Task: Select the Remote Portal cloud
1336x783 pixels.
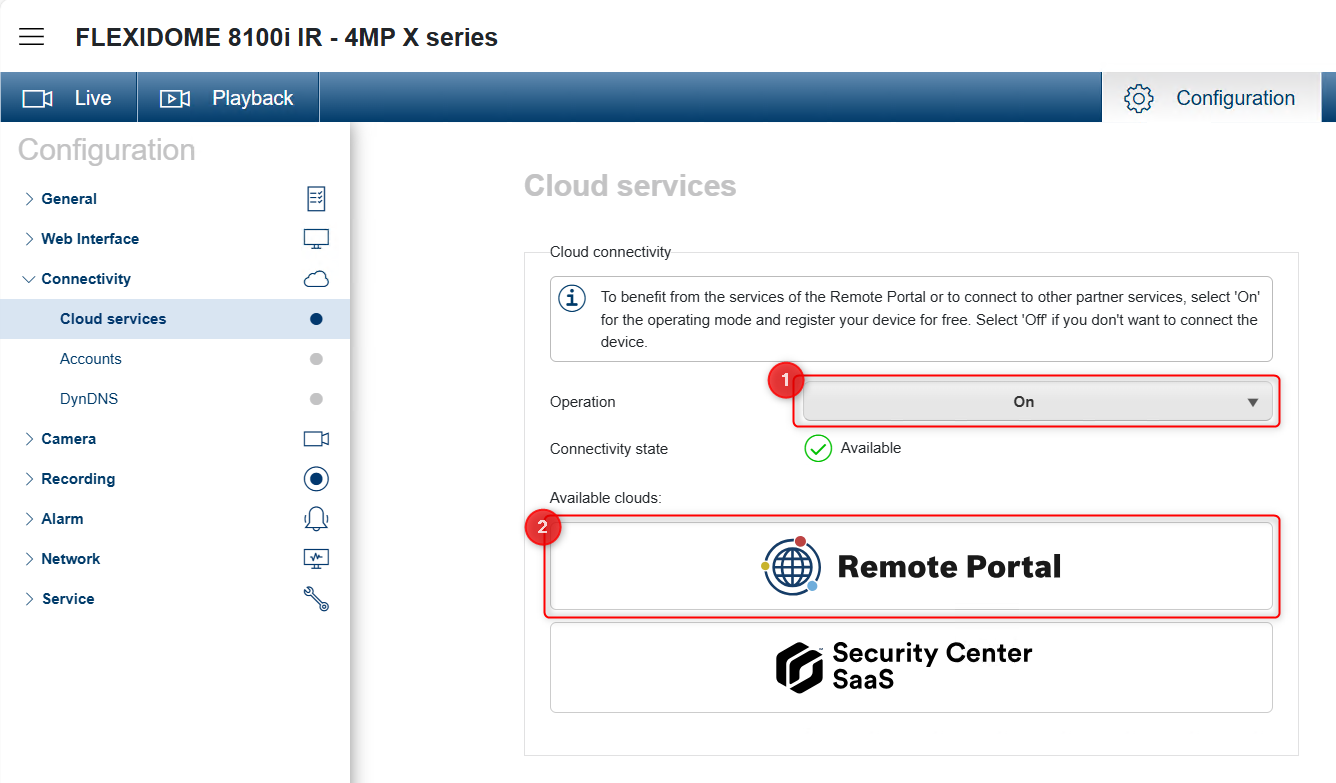Action: [x=911, y=567]
